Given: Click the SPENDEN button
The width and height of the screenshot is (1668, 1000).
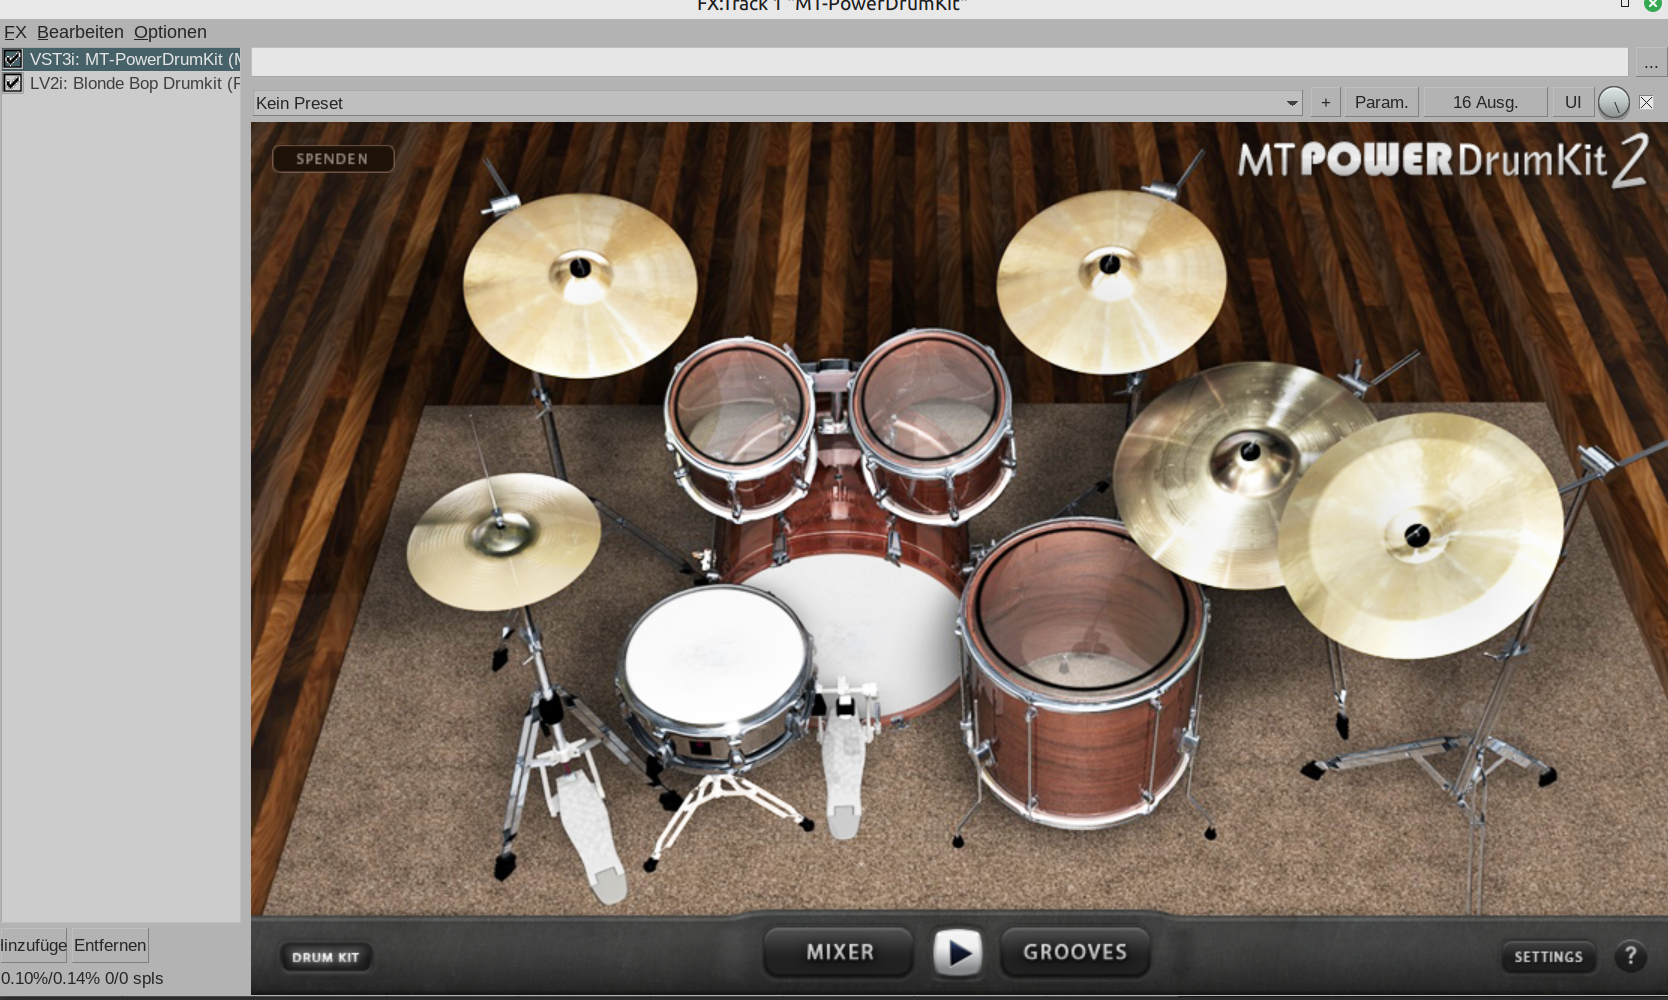Looking at the screenshot, I should 332,159.
